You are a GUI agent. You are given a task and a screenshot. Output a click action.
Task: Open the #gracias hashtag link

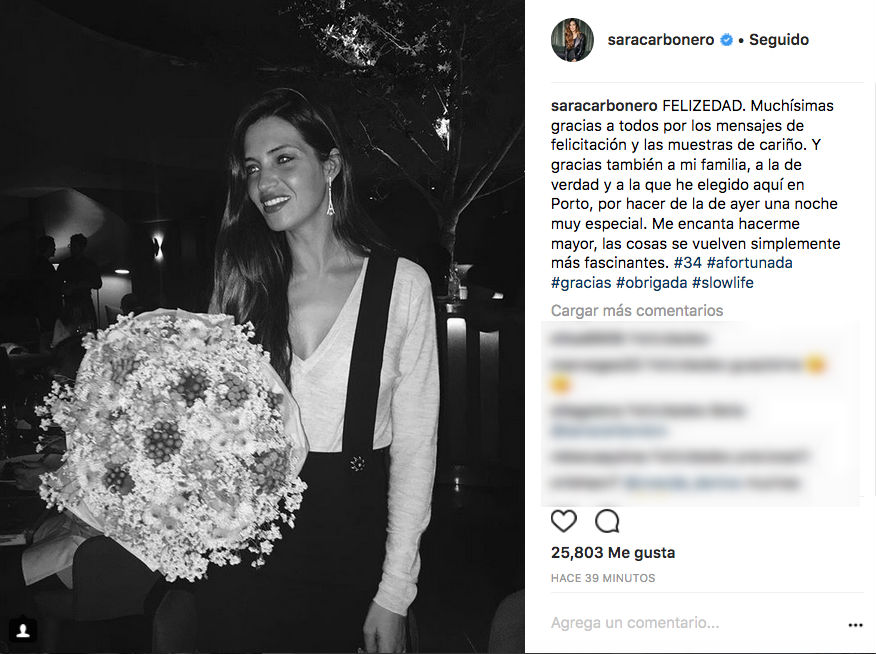click(581, 283)
